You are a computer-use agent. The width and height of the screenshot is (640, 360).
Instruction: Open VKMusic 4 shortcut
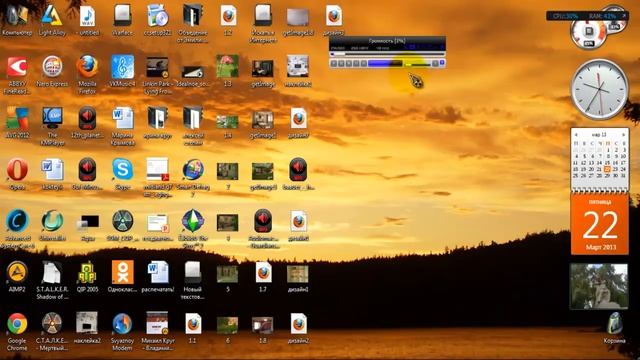pos(122,71)
